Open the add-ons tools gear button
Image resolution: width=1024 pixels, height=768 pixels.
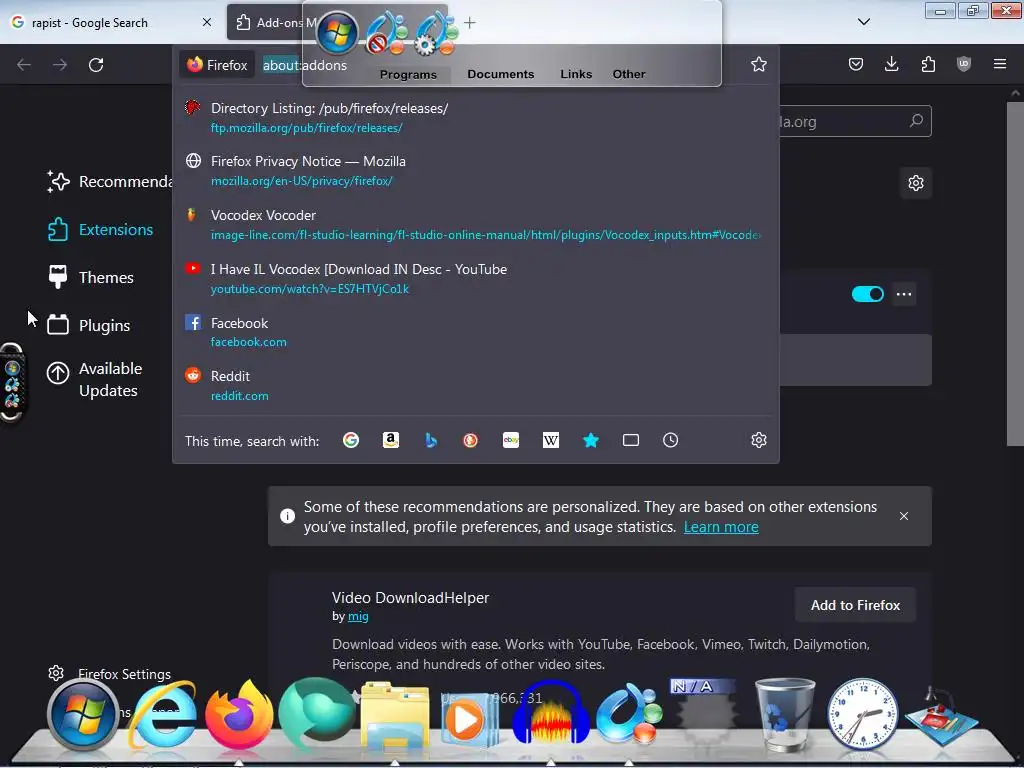click(916, 183)
